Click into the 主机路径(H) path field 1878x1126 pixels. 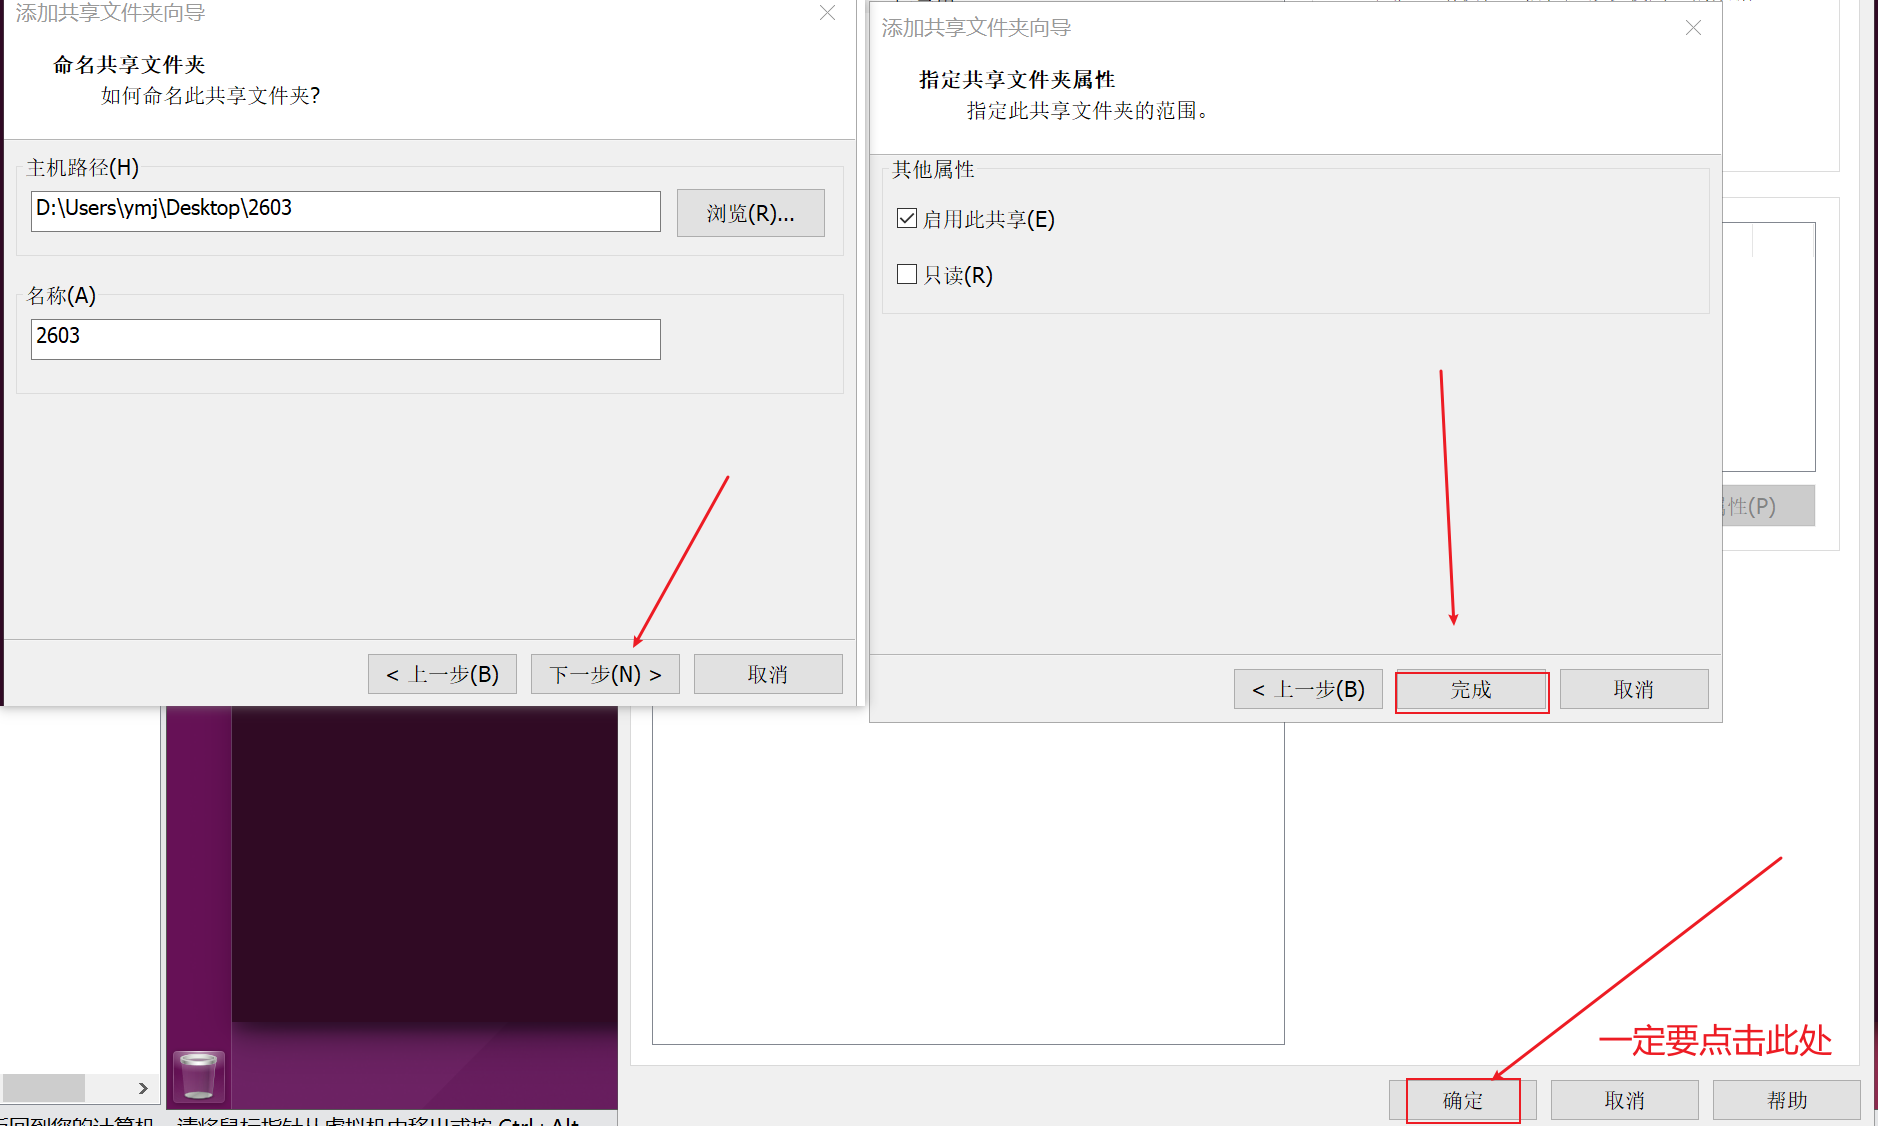[x=346, y=211]
